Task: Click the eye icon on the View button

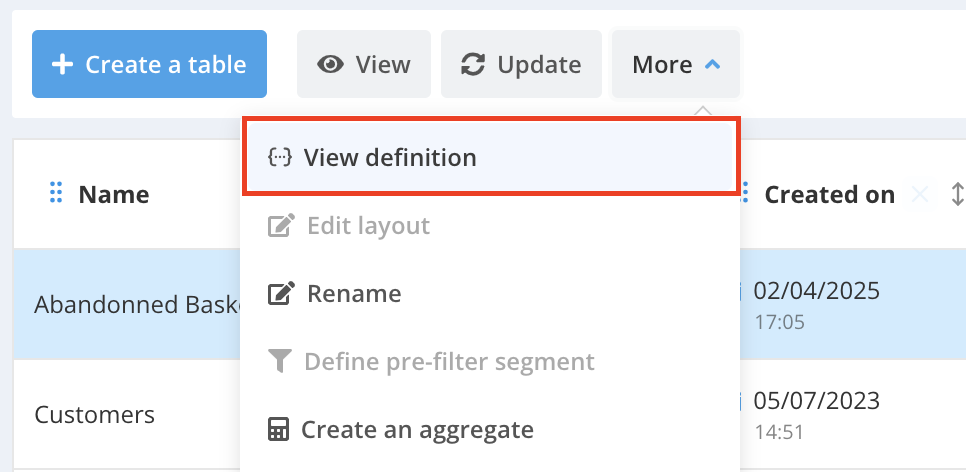Action: 330,65
